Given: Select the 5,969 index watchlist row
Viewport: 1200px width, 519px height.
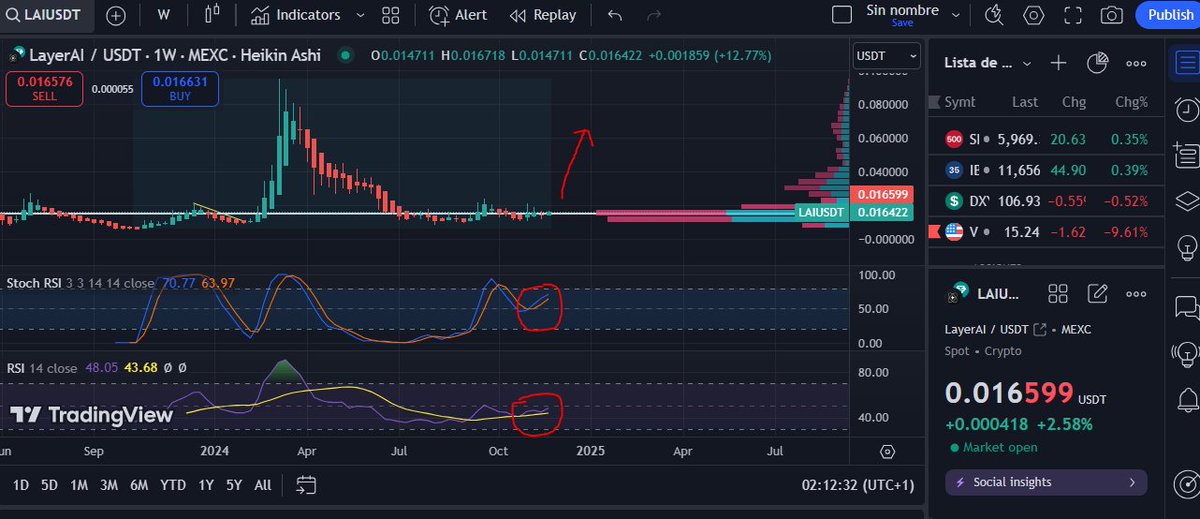Looking at the screenshot, I should [x=1045, y=139].
